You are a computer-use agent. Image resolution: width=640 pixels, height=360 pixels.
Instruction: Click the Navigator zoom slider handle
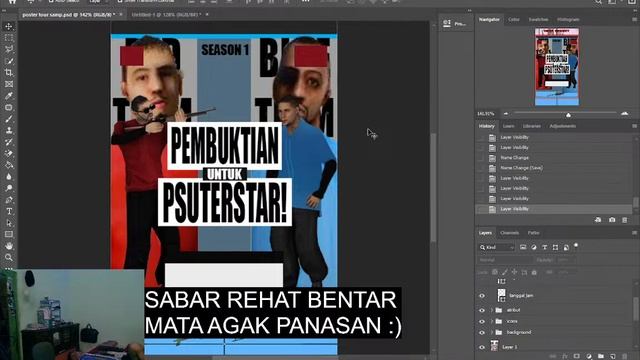click(x=568, y=115)
